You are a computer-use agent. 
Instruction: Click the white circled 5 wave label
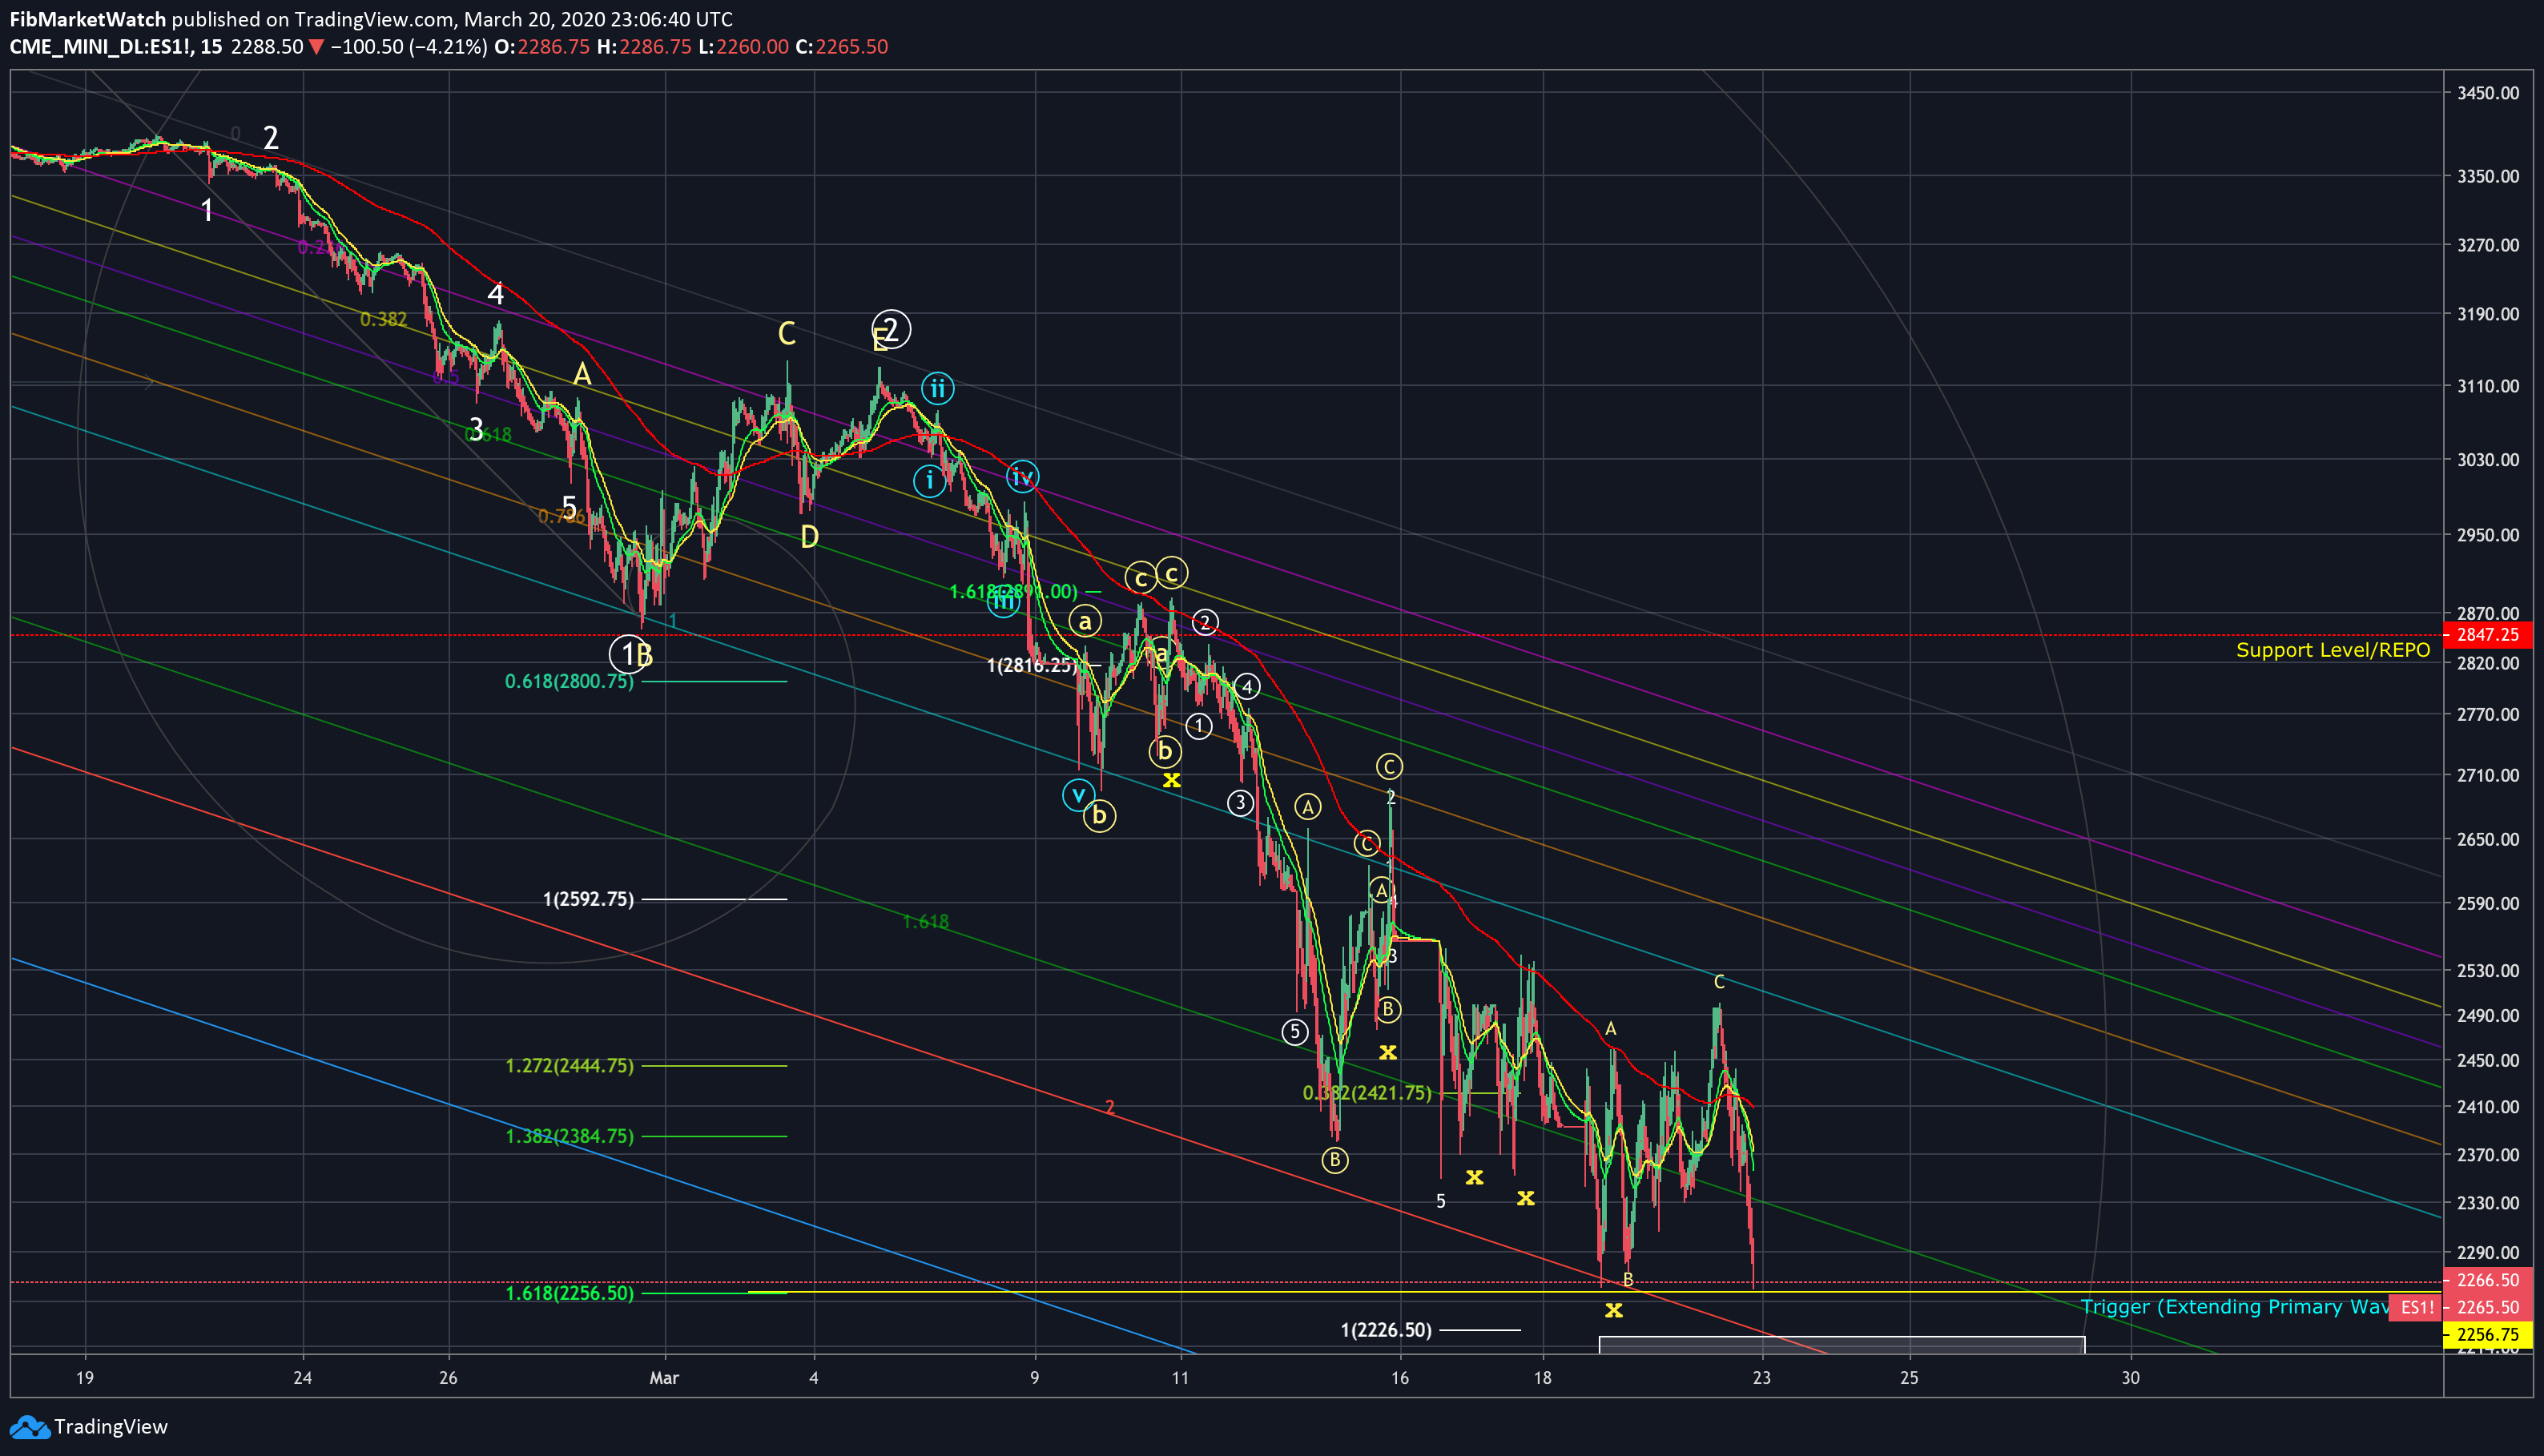1295,1032
